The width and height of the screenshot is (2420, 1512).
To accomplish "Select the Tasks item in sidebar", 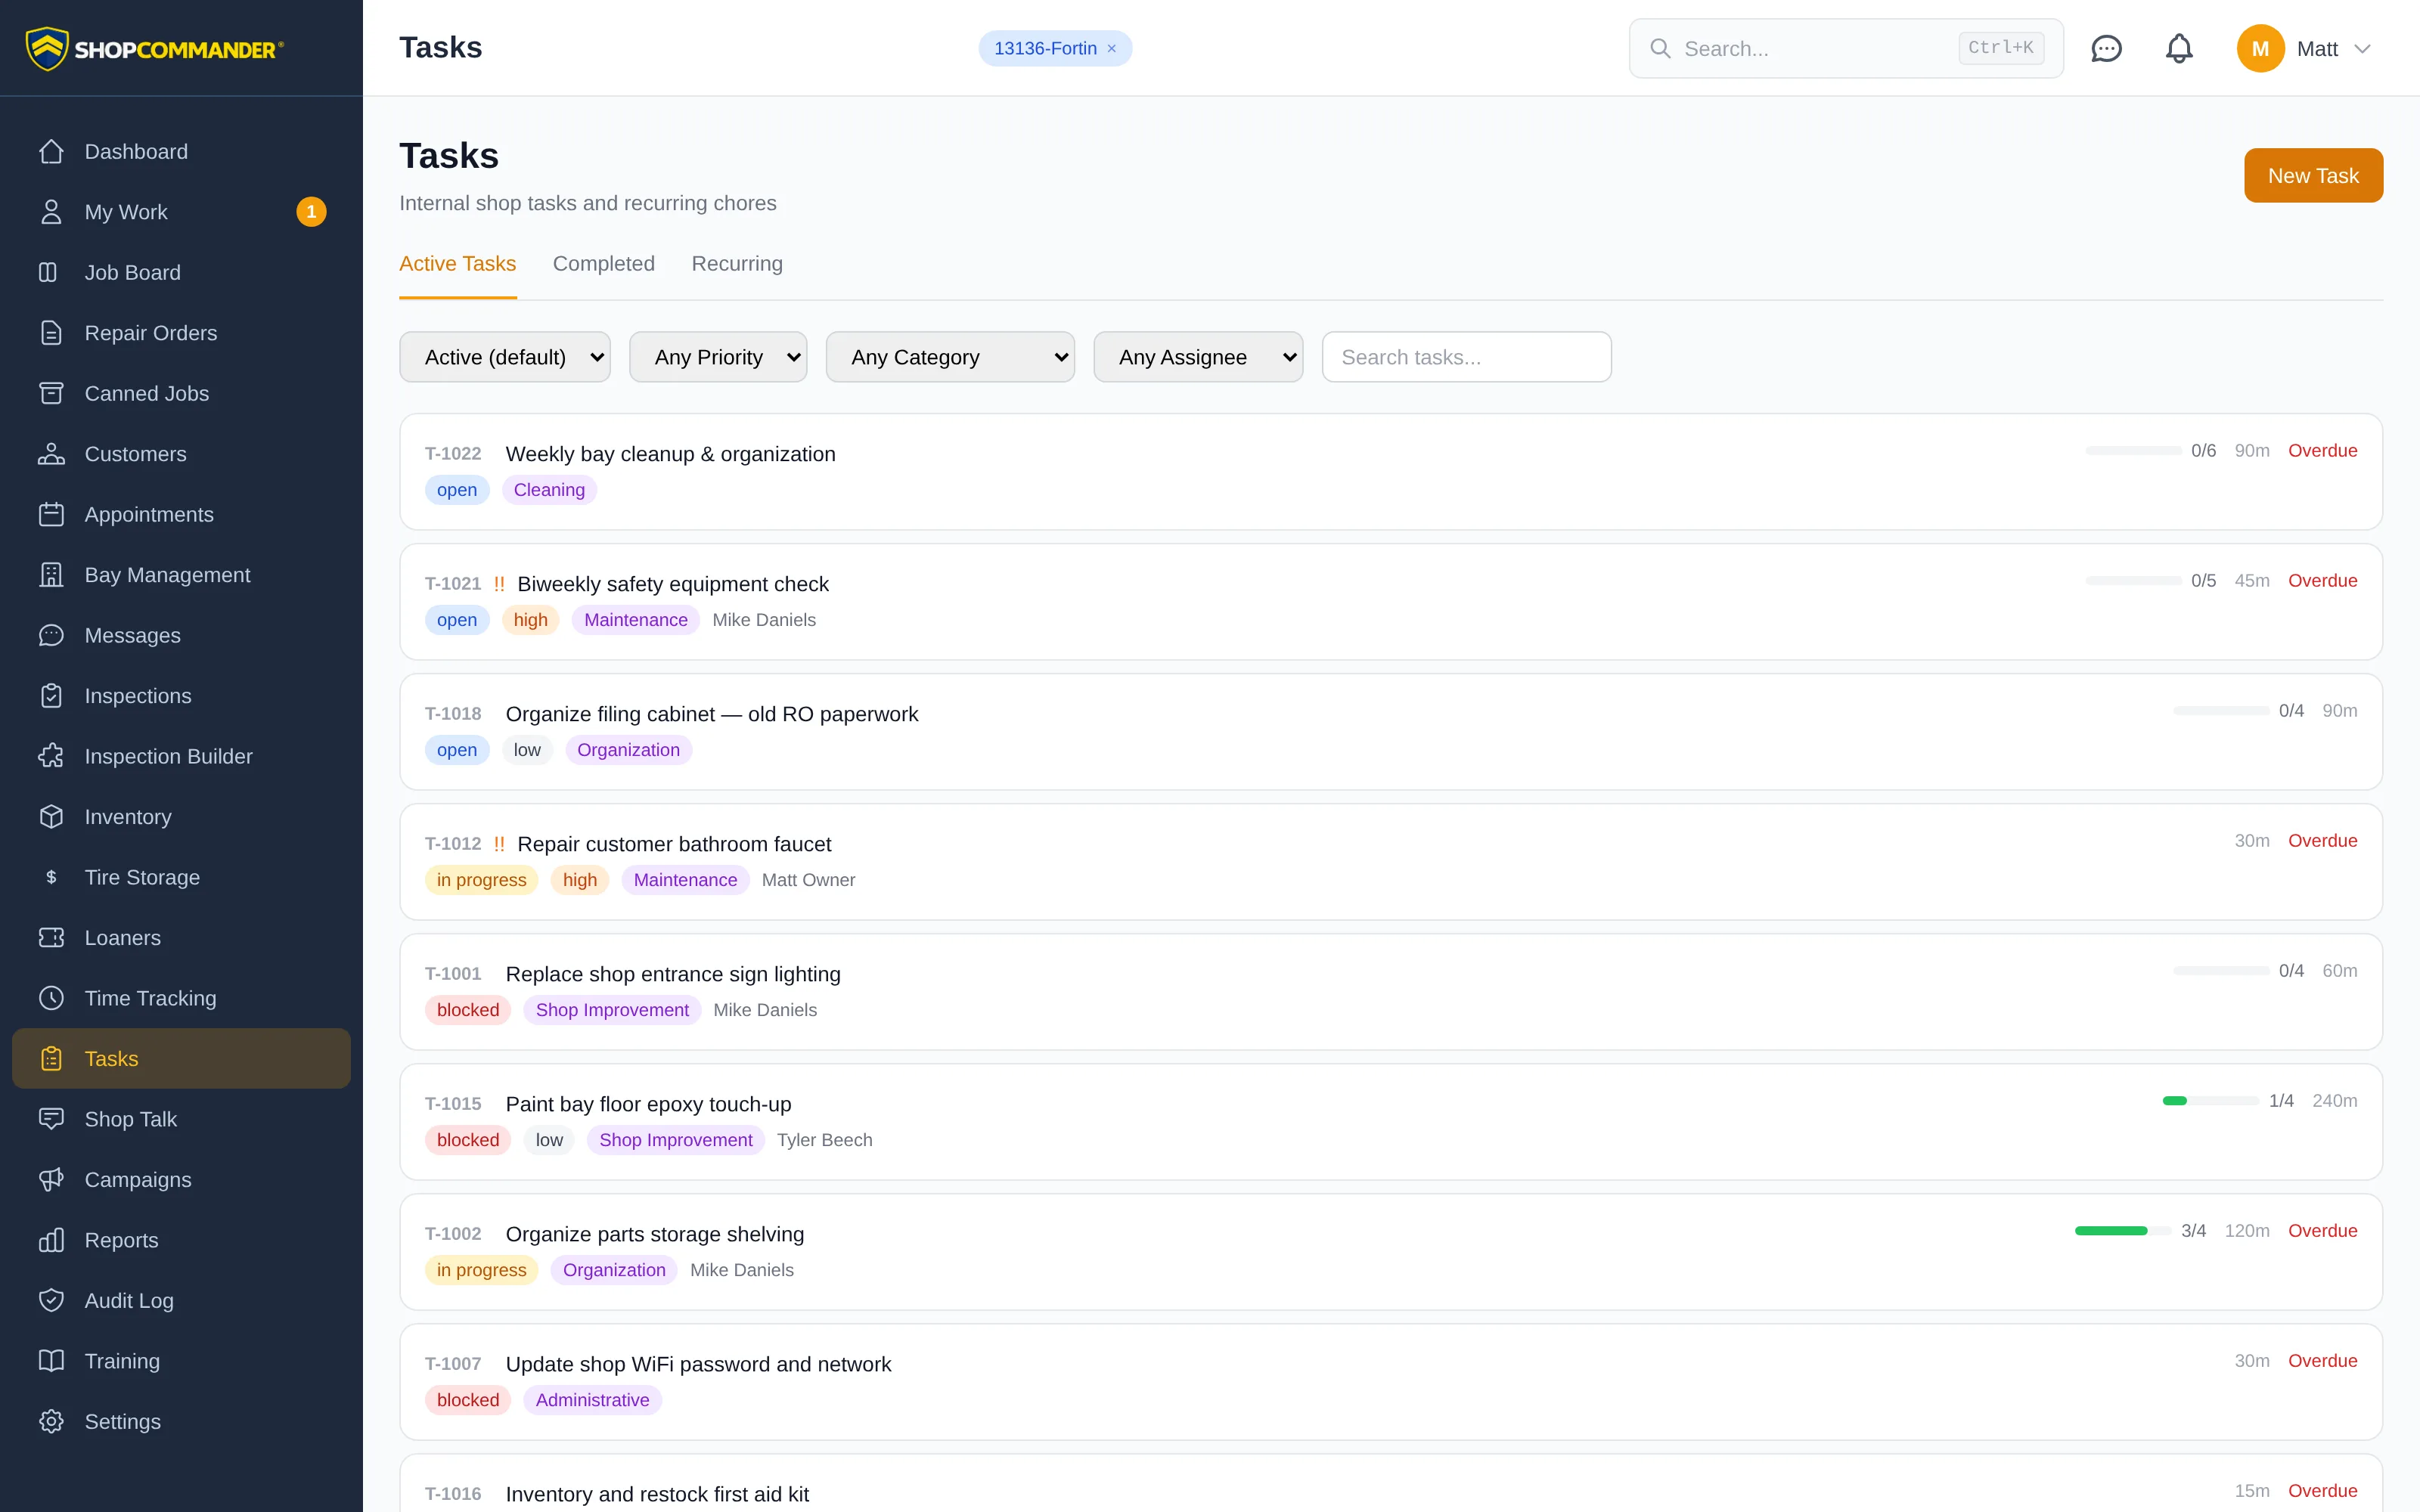I will click(181, 1059).
